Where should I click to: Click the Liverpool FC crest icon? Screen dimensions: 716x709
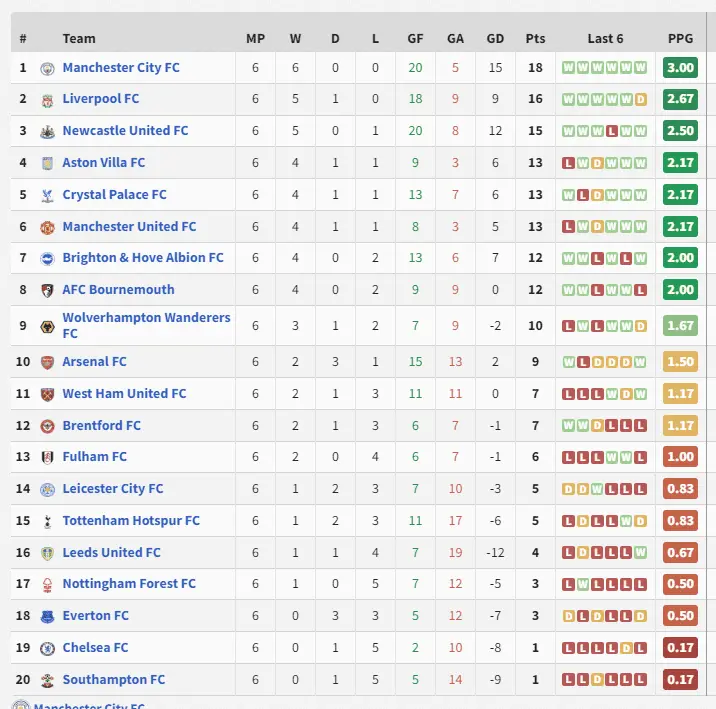point(46,99)
